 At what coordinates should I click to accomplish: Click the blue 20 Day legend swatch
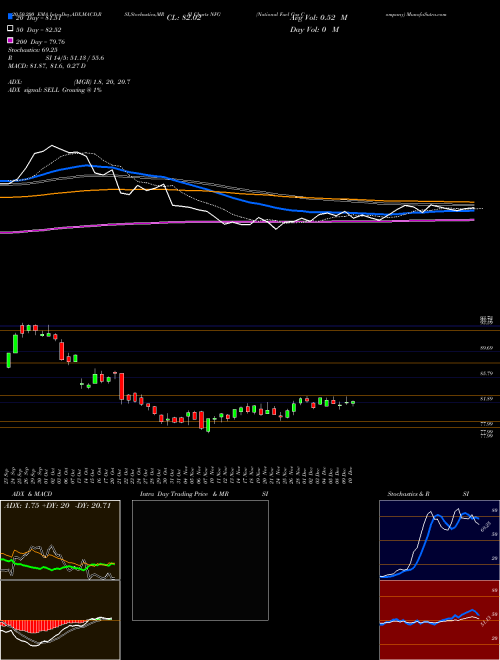pyautogui.click(x=10, y=16)
